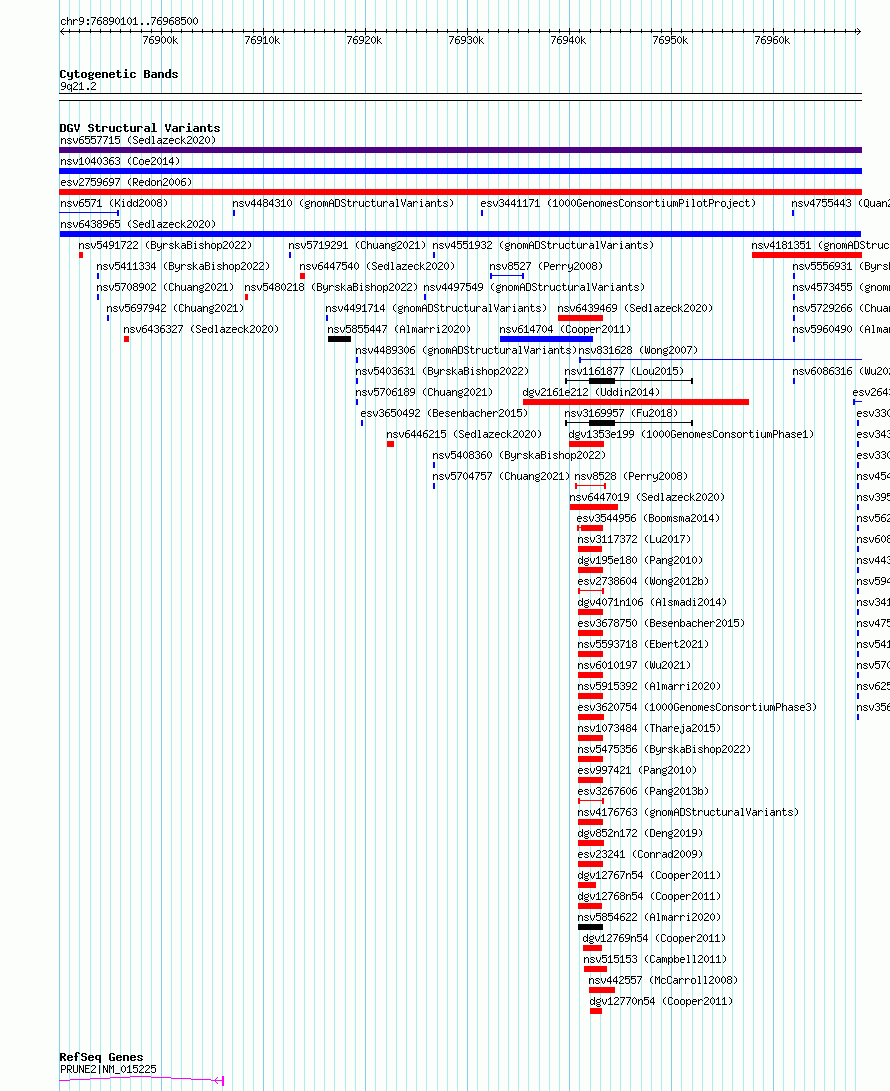Viewport: 890px width, 1091px height.
Task: Open esv3620754 1000GenomesConsortiumPhase3 label
Action: [x=698, y=707]
